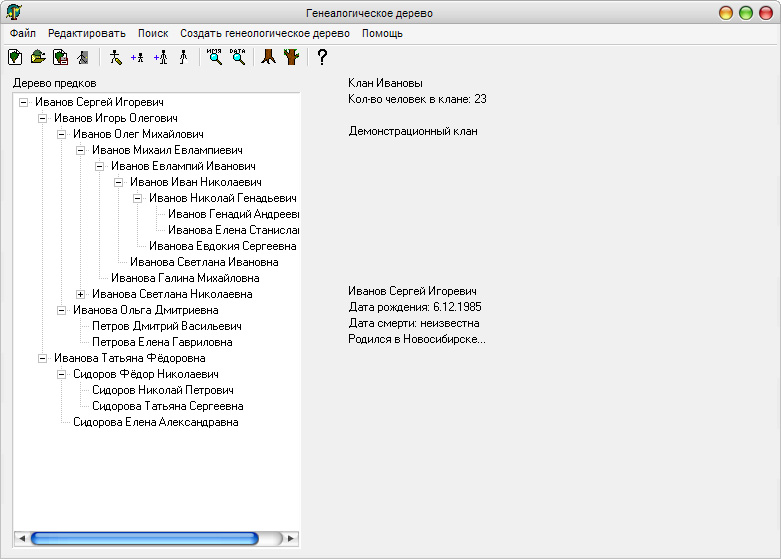
Task: Click the brown tree roots icon
Action: (268, 57)
